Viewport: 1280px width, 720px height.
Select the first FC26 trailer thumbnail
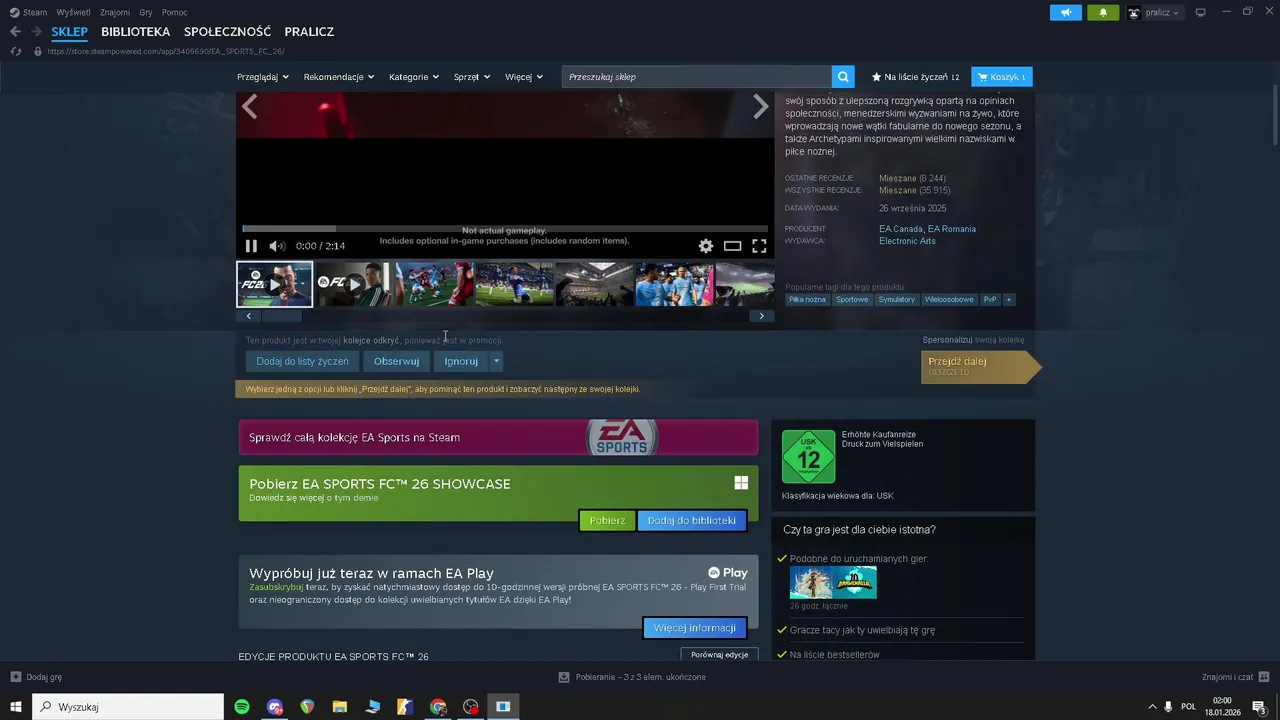point(275,284)
